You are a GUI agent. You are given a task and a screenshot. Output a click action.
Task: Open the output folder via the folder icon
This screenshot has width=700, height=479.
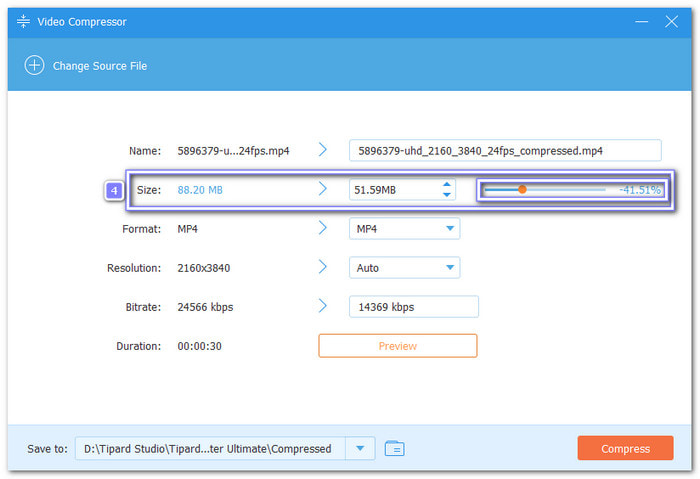(x=394, y=449)
